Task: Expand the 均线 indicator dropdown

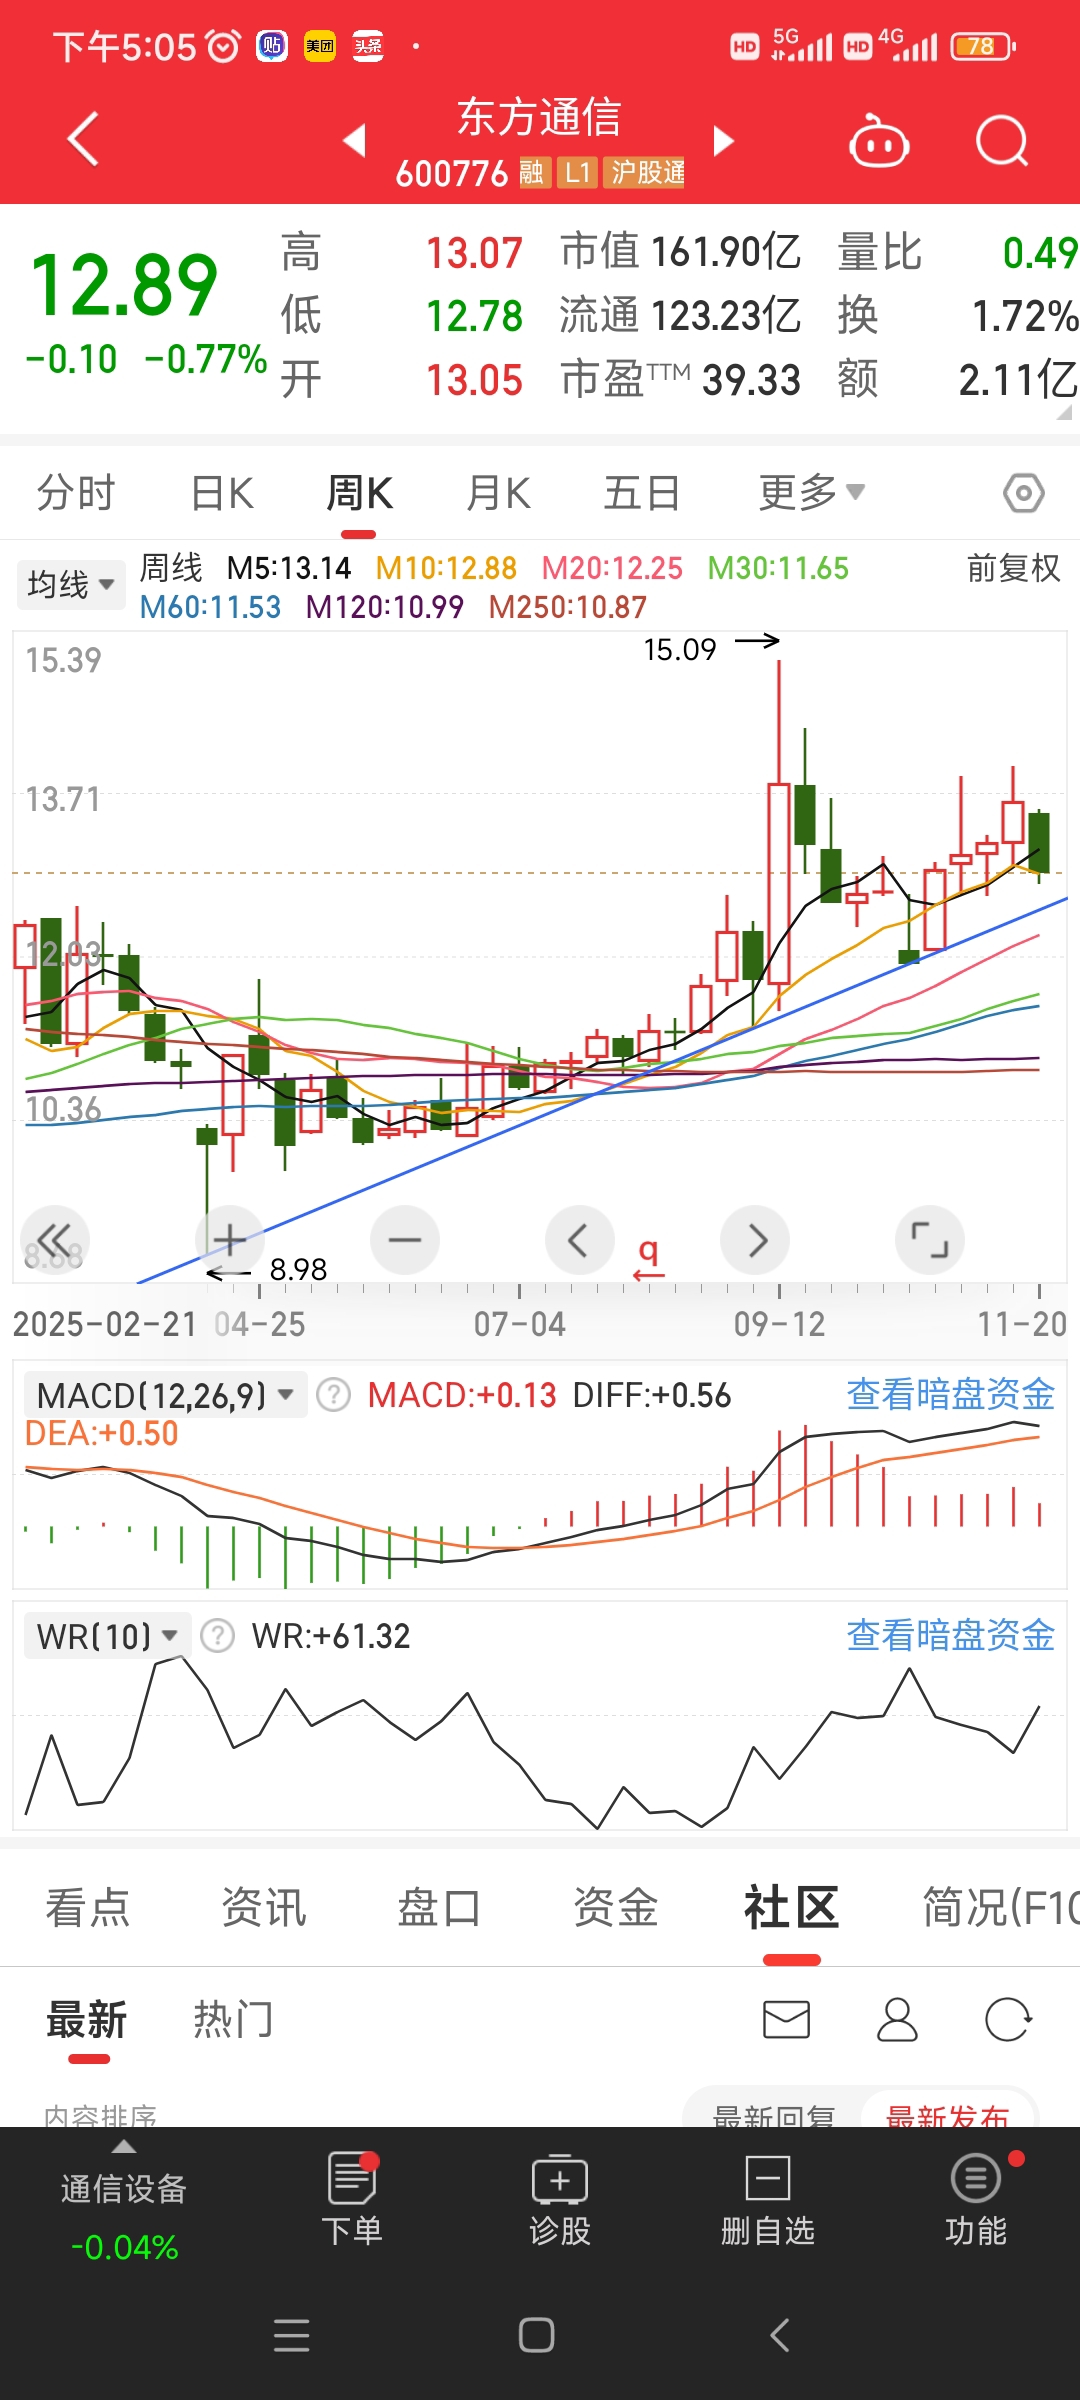Action: (x=71, y=584)
